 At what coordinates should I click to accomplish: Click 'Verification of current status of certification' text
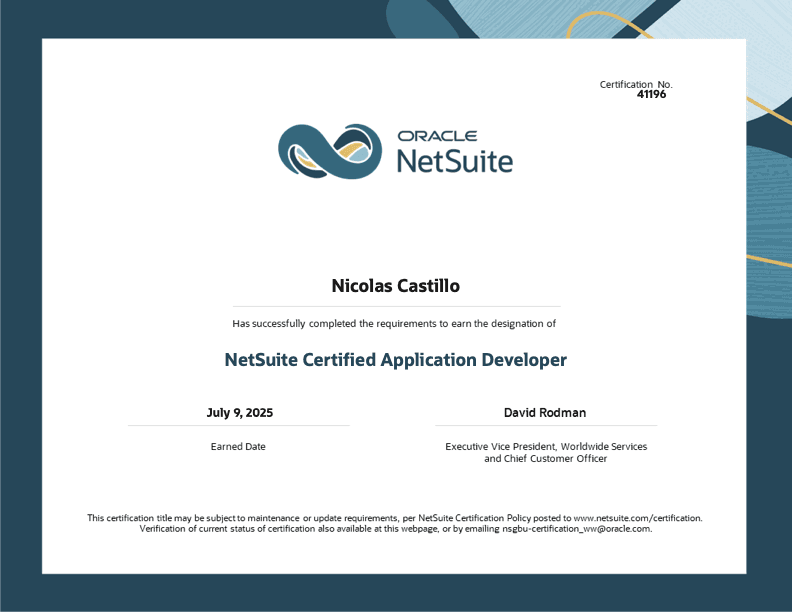coord(227,529)
